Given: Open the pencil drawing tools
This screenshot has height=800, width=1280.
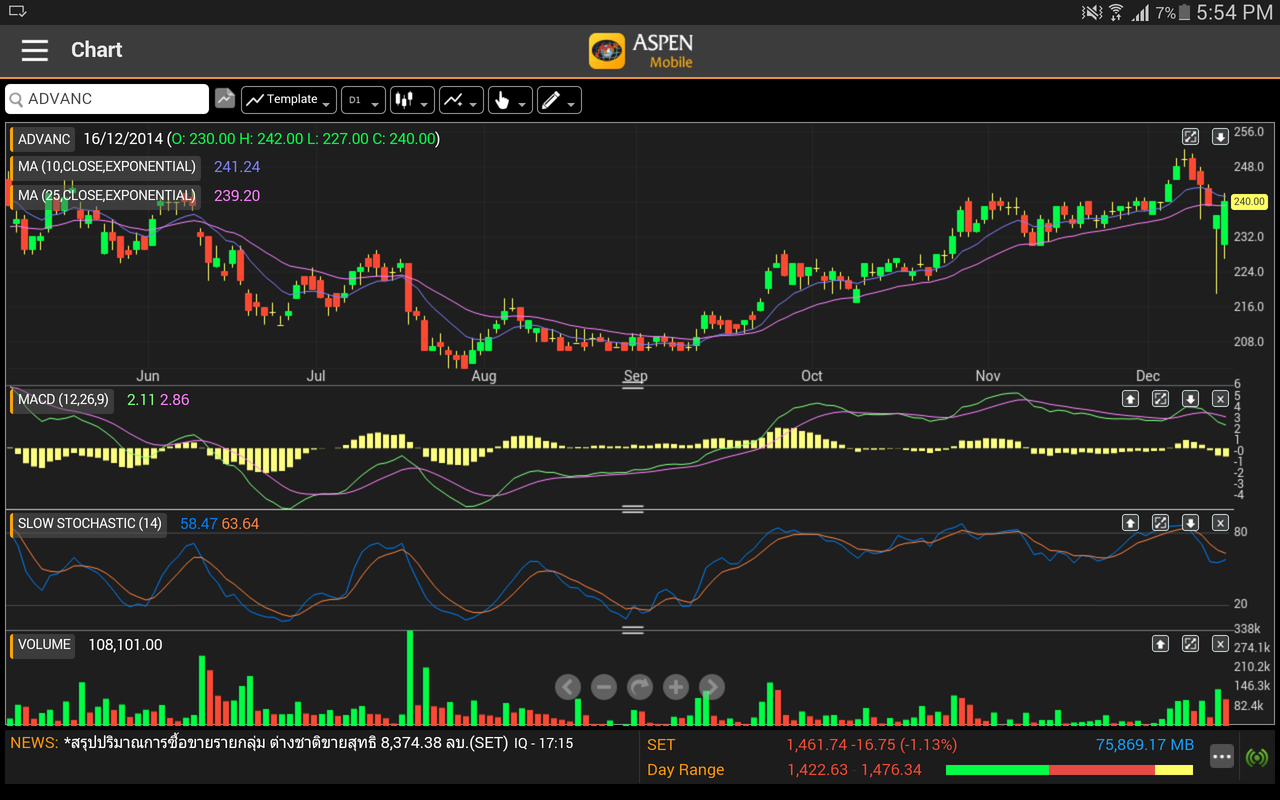Looking at the screenshot, I should tap(559, 100).
